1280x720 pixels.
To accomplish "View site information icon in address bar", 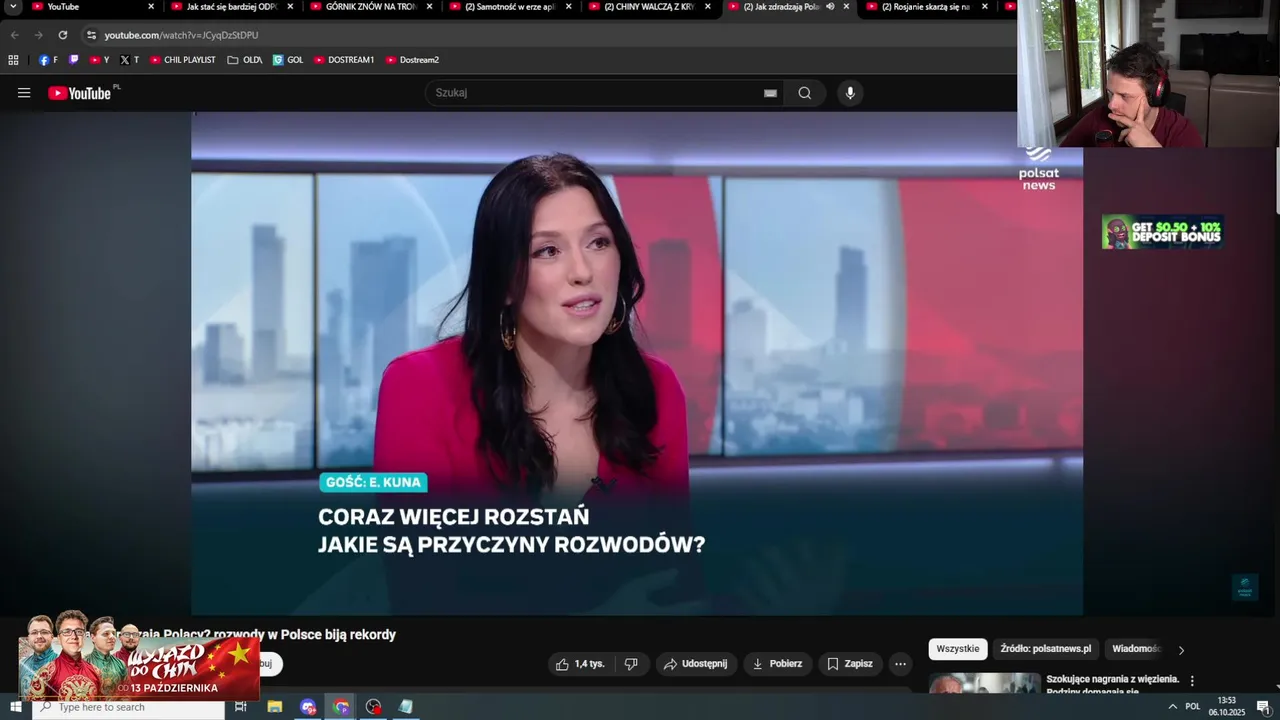I will click(91, 35).
